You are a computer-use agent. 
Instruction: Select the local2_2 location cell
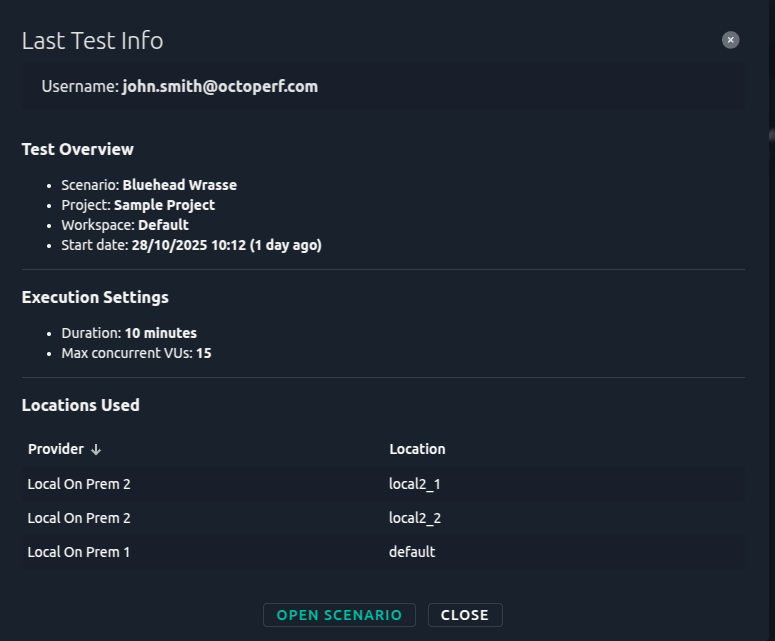415,518
